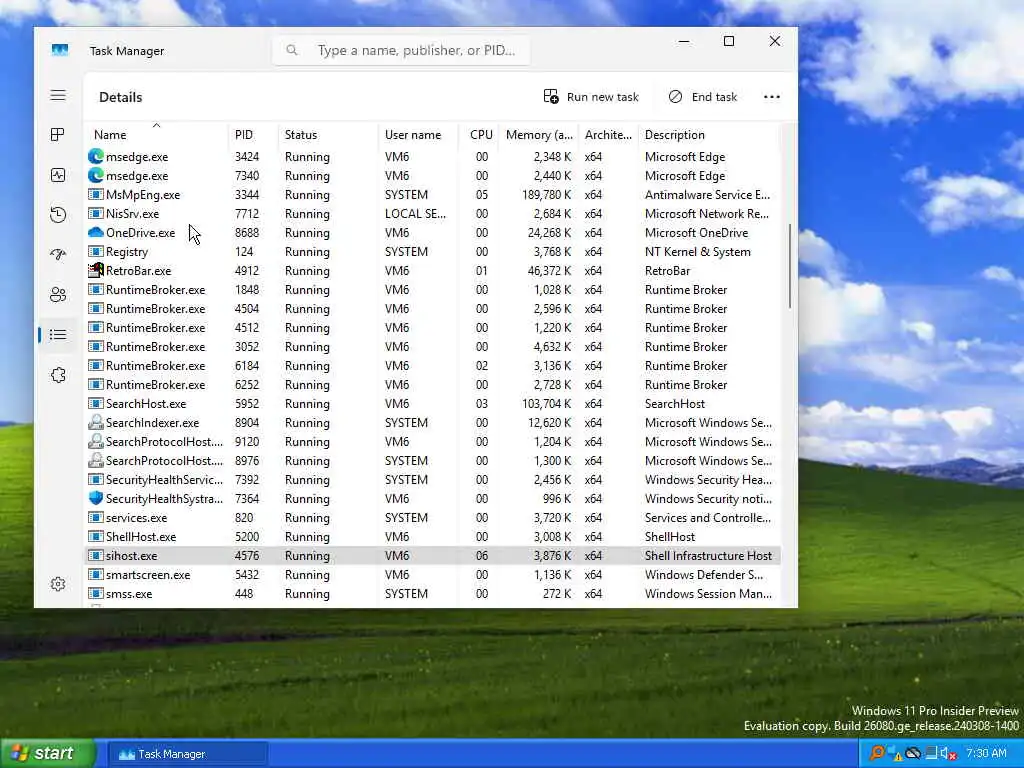Select RuntimeBroker.exe with PID 4504
Viewport: 1024px width, 768px height.
pyautogui.click(x=434, y=308)
